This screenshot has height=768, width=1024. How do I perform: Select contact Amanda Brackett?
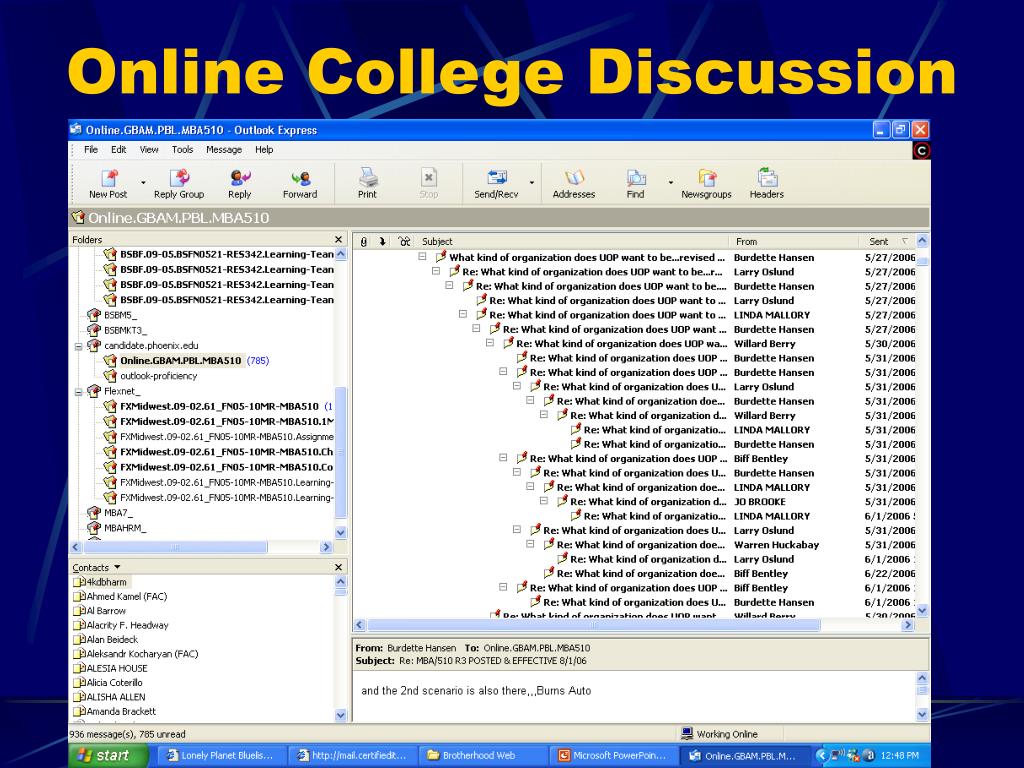click(121, 711)
